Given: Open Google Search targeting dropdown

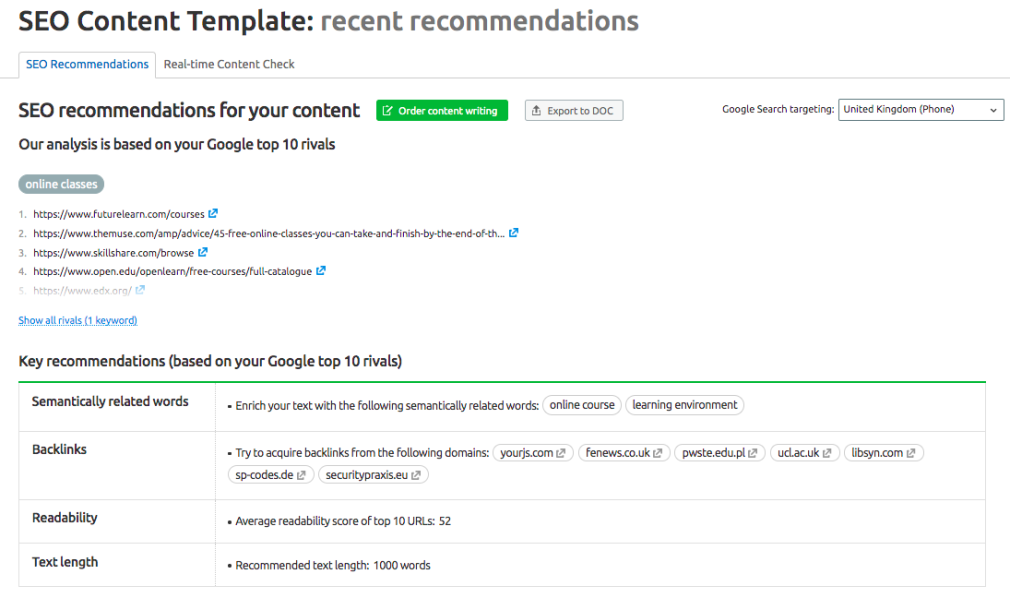Looking at the screenshot, I should tap(921, 110).
